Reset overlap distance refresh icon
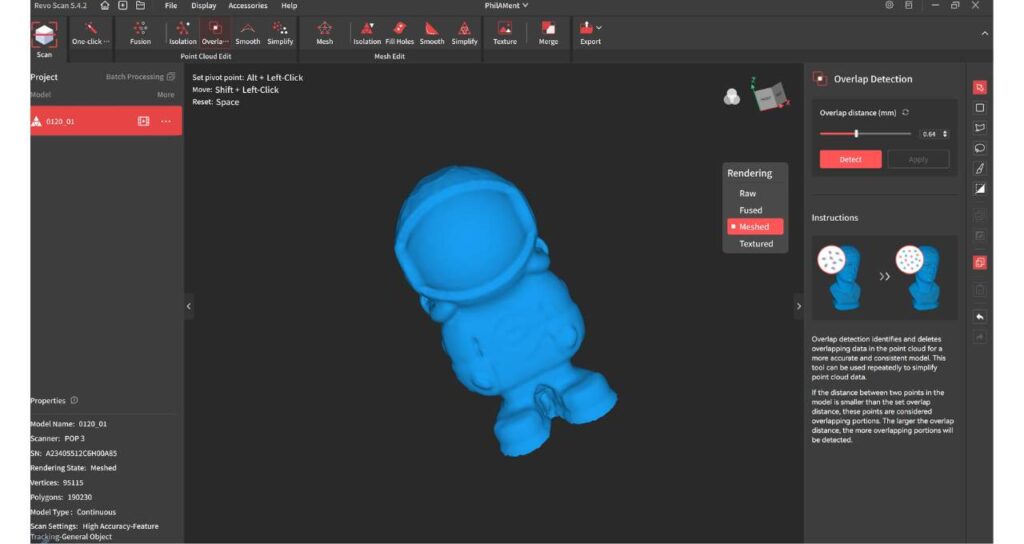This screenshot has height=544, width=1024. coord(906,112)
